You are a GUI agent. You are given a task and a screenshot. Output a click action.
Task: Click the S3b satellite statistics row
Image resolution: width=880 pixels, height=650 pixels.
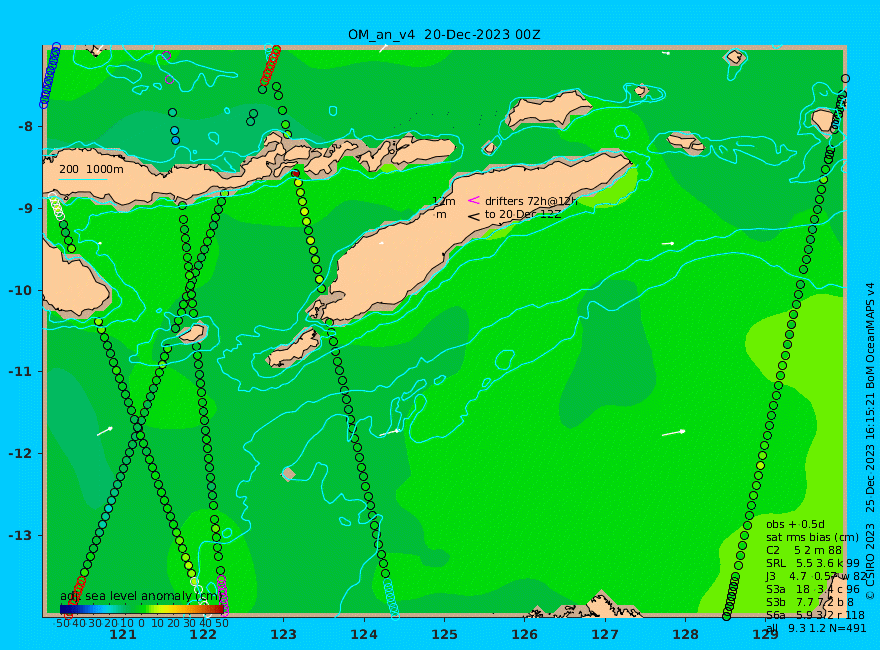pos(809,602)
